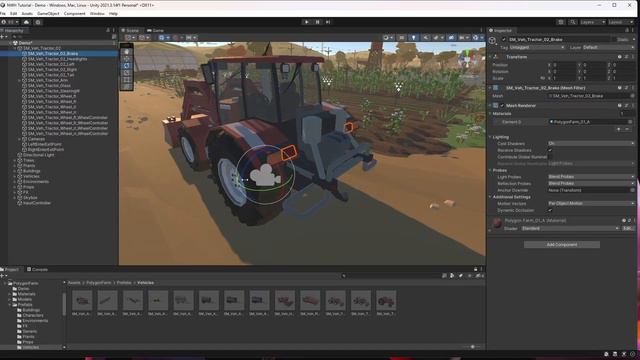The width and height of the screenshot is (640, 360).
Task: Click the Scene orientation gizmo
Action: (468, 58)
